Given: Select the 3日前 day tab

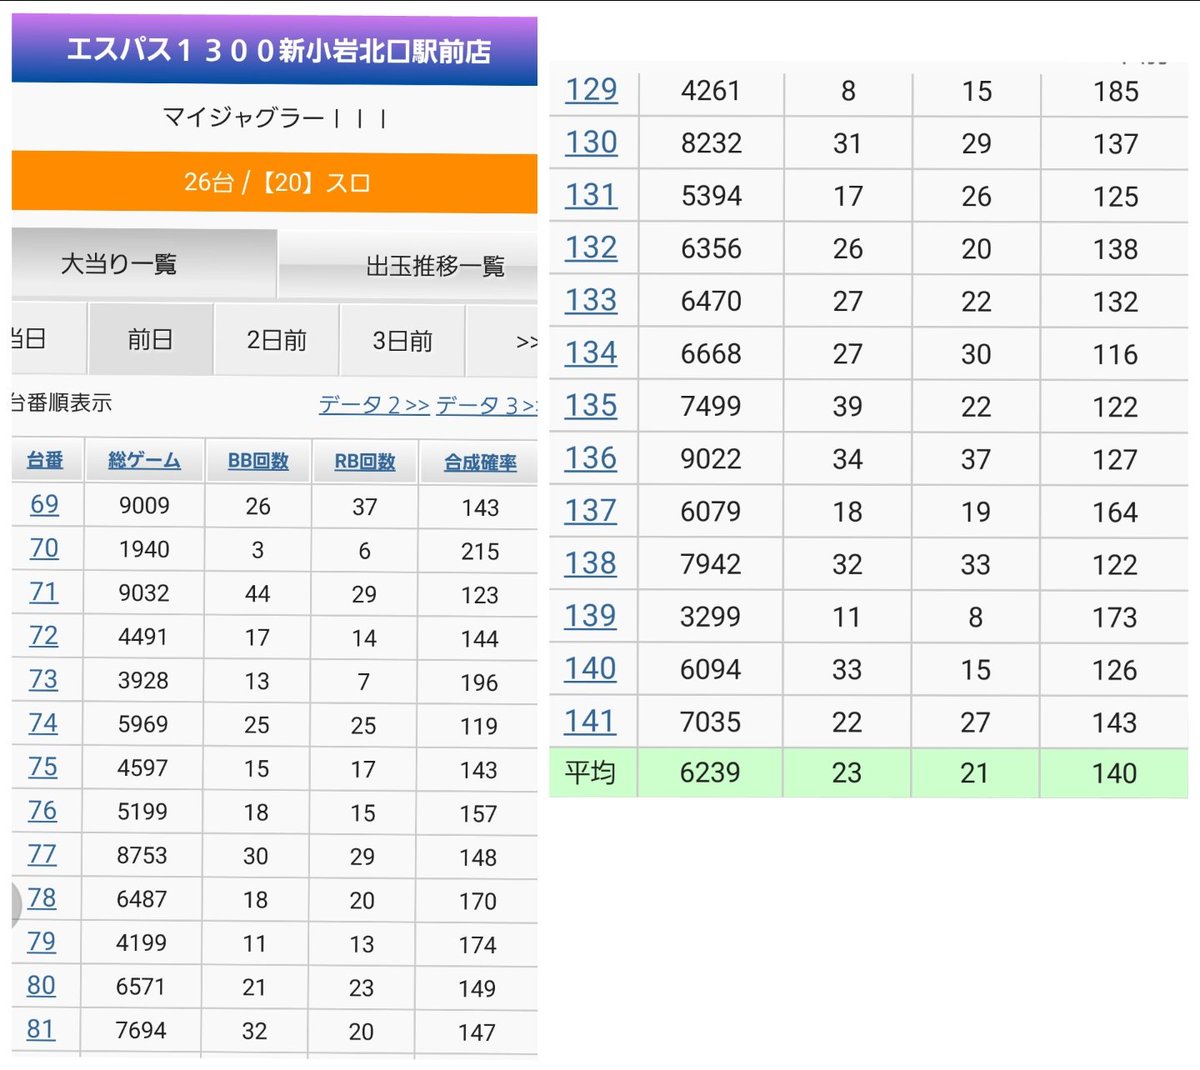Looking at the screenshot, I should (x=402, y=341).
